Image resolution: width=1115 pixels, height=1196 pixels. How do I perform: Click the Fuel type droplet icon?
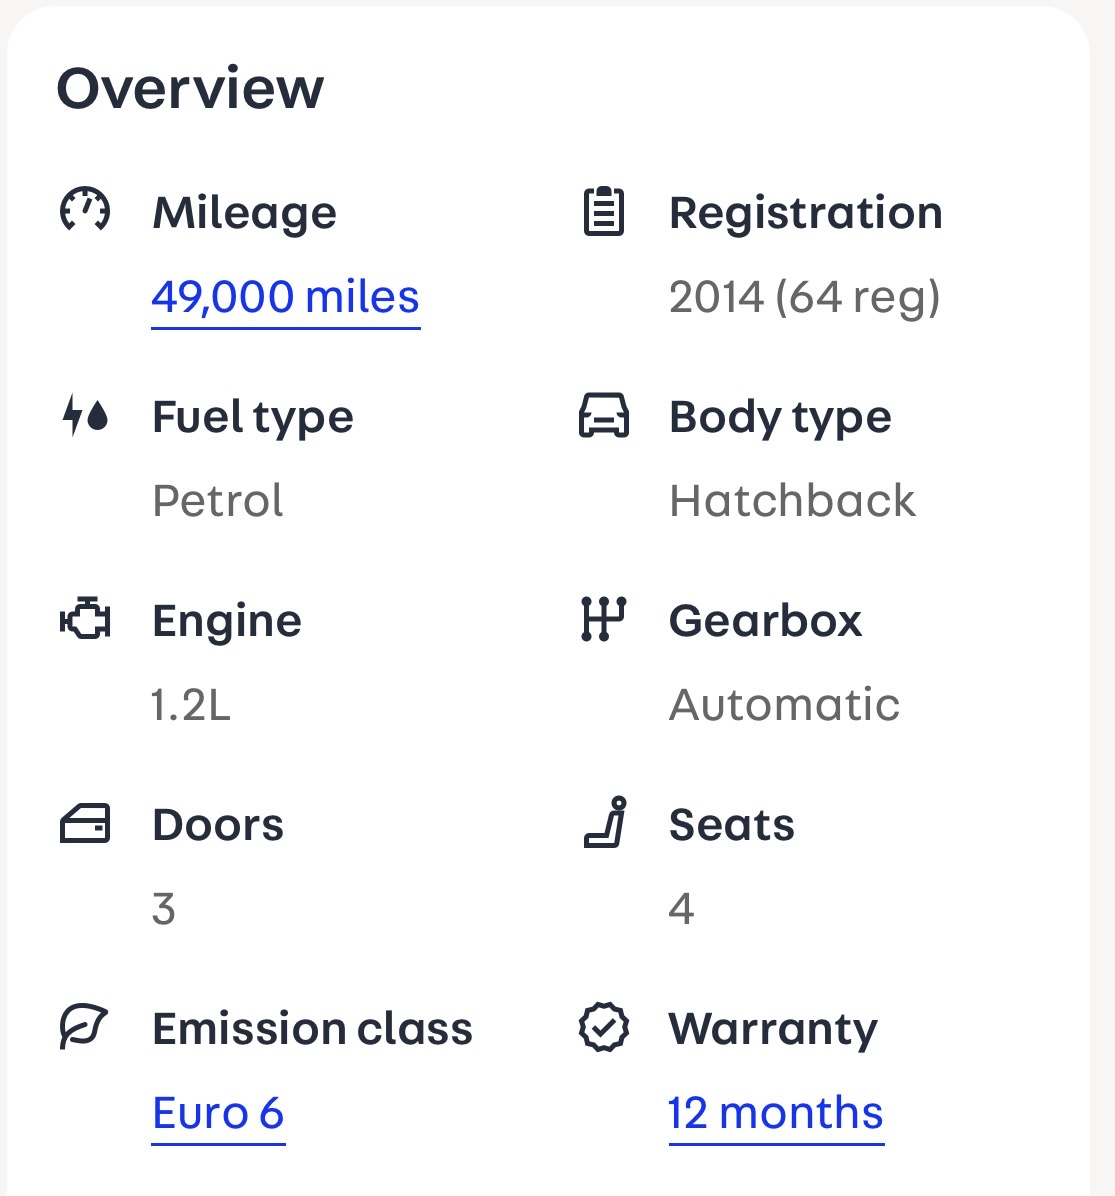point(85,415)
